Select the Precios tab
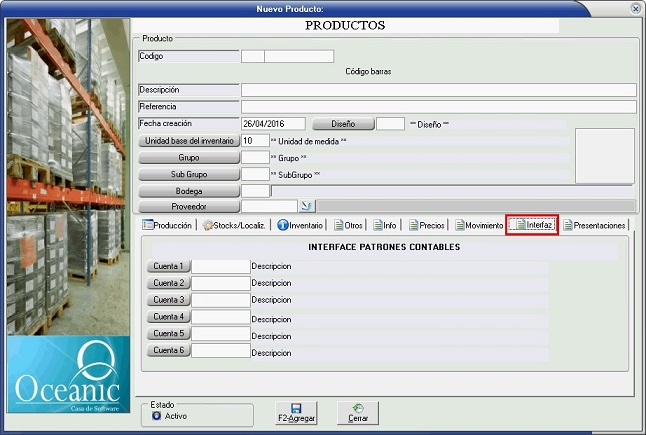 [426, 225]
